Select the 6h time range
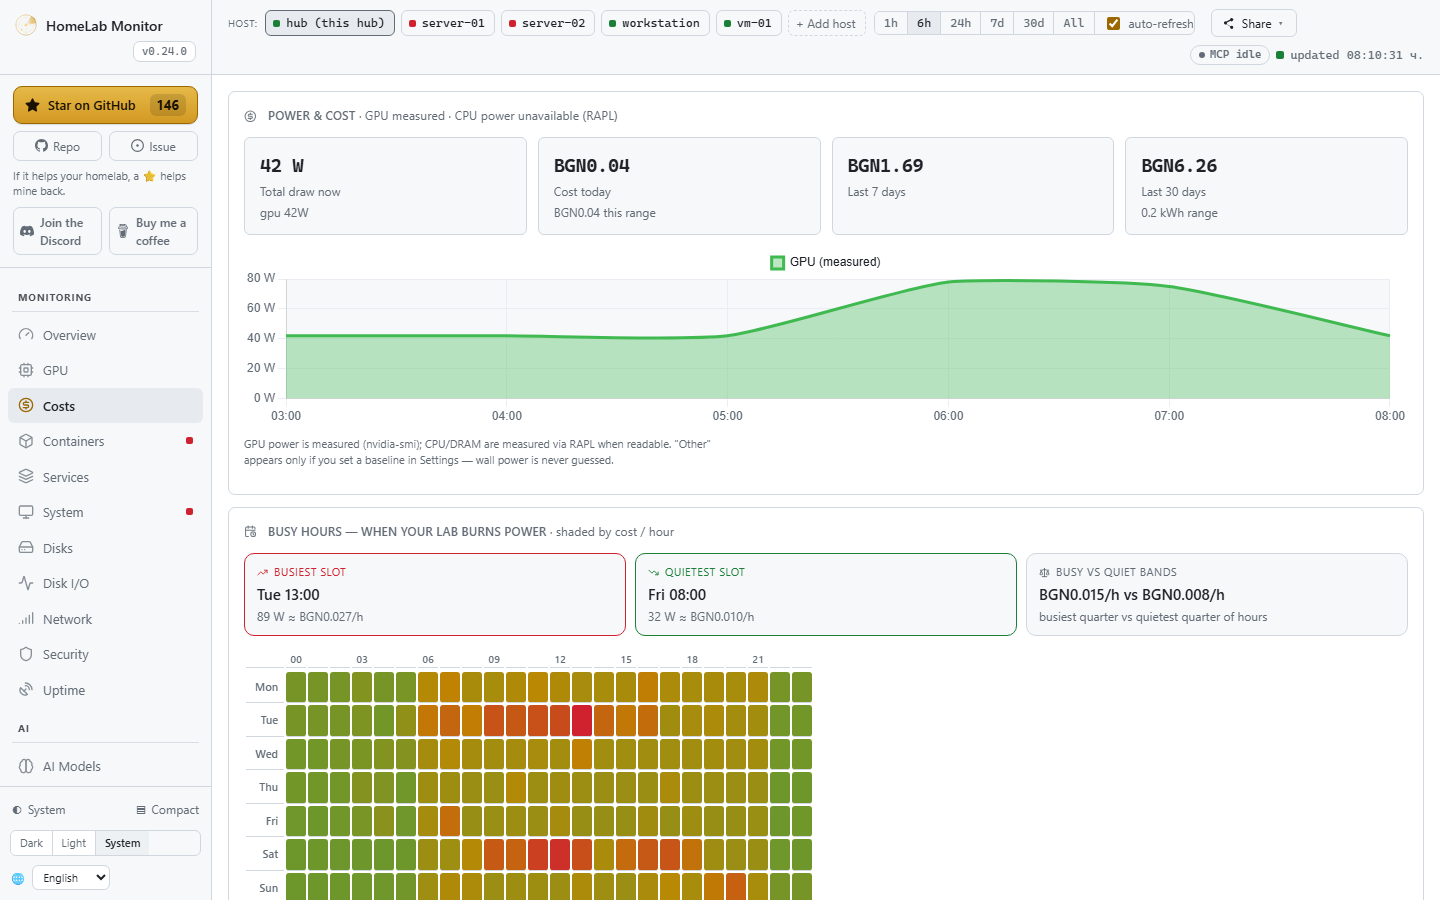Screen dimensions: 1440x900 click(924, 23)
